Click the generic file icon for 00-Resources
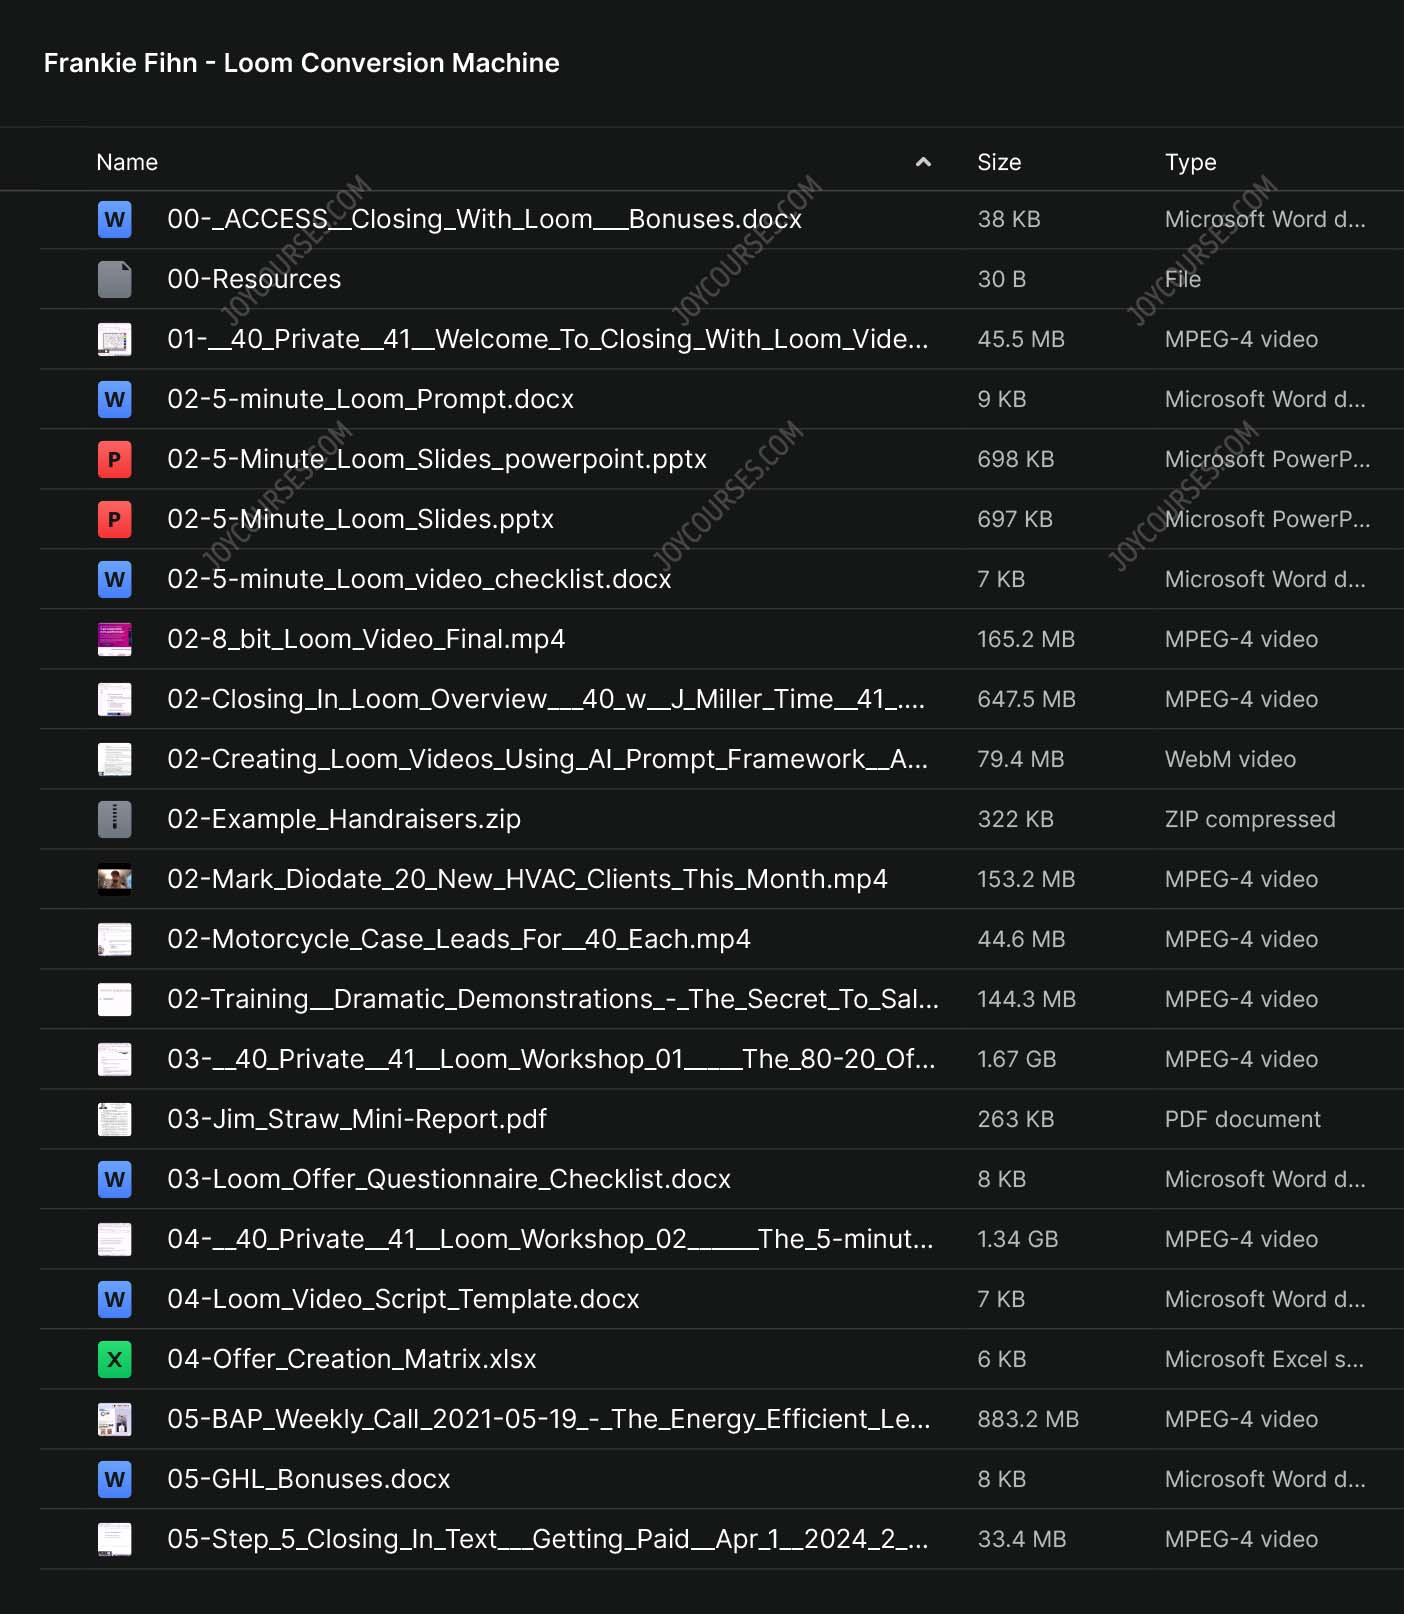 click(114, 279)
